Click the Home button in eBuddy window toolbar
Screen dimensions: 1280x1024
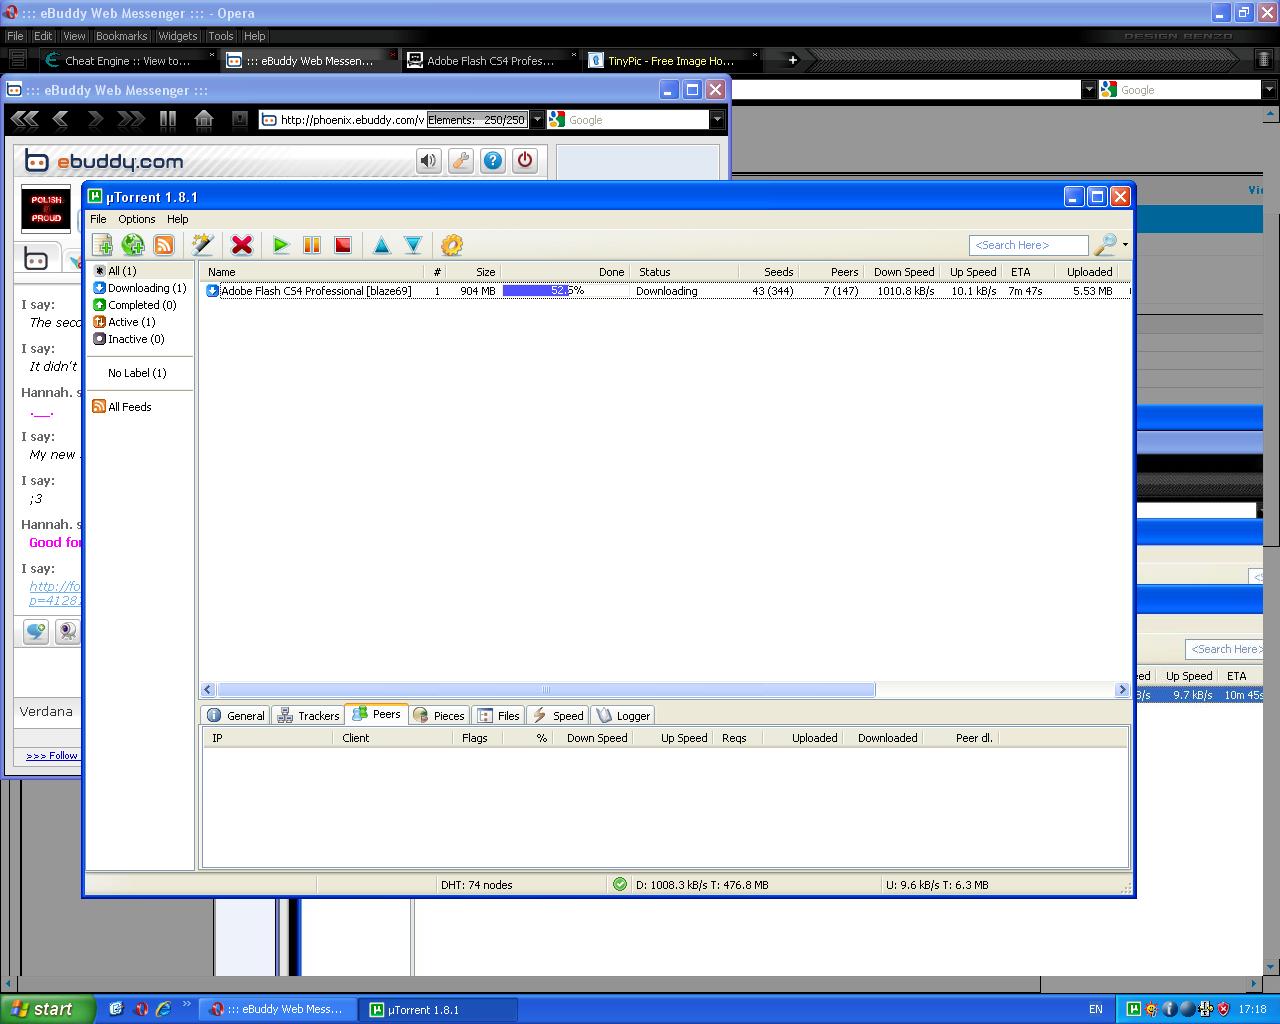click(x=204, y=120)
